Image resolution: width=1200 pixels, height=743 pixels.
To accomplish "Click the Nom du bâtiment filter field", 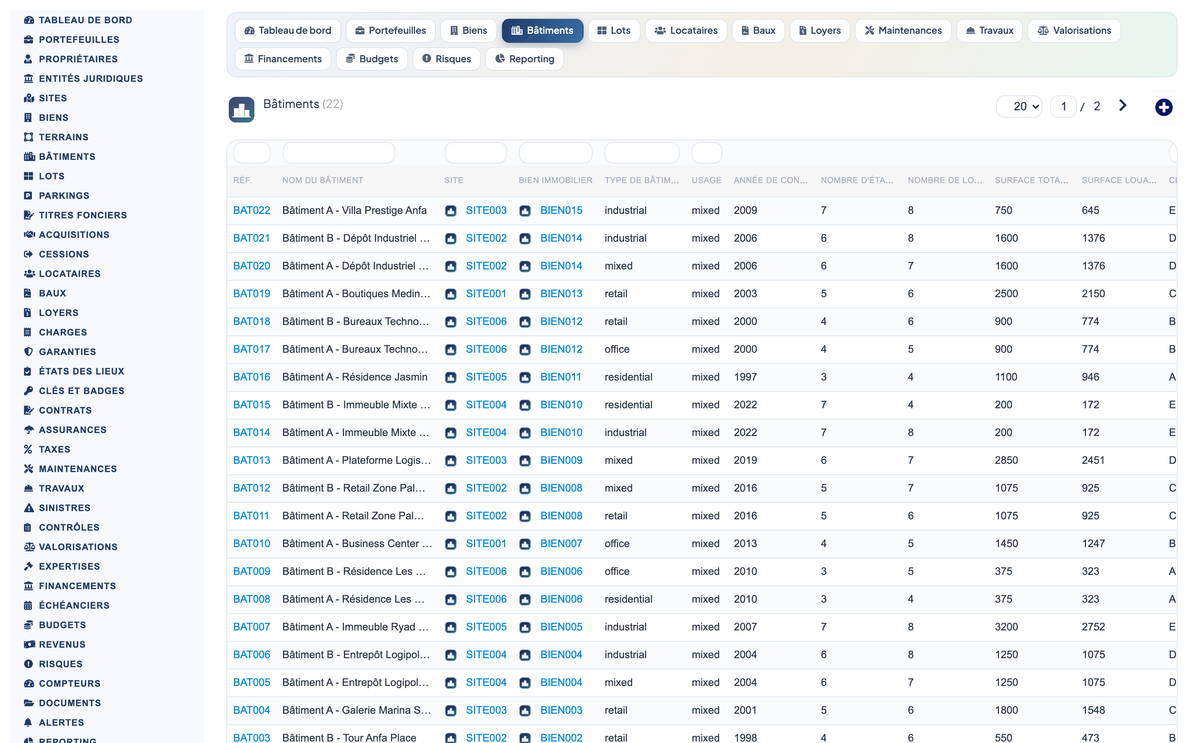I will click(x=339, y=153).
